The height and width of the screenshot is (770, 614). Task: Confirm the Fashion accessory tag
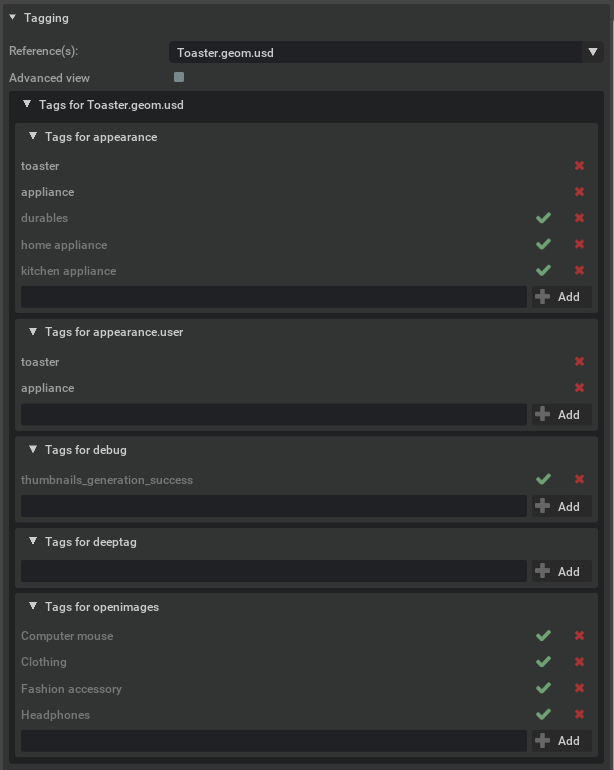click(x=543, y=688)
